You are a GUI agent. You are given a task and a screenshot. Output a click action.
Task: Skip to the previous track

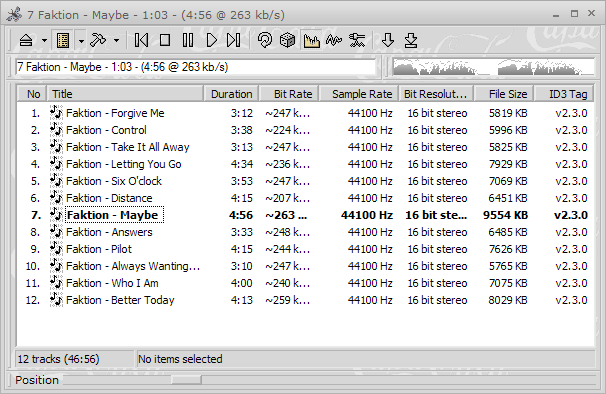(141, 40)
